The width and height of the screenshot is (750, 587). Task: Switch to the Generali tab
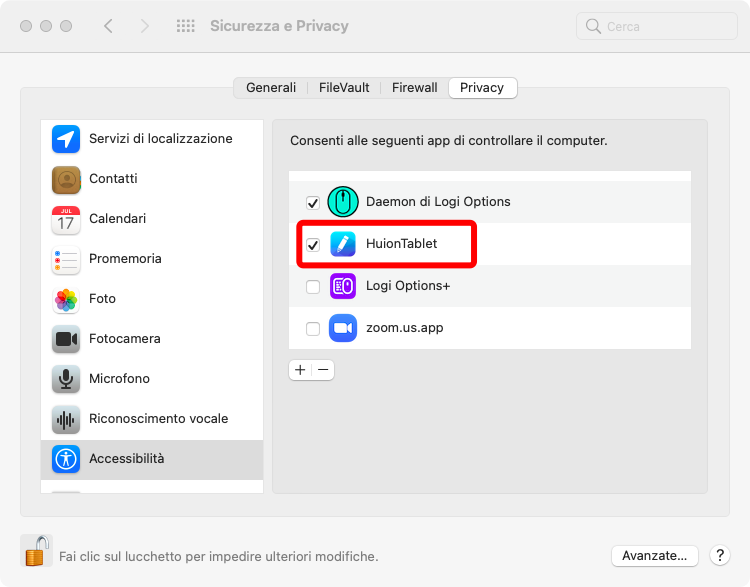pyautogui.click(x=271, y=88)
